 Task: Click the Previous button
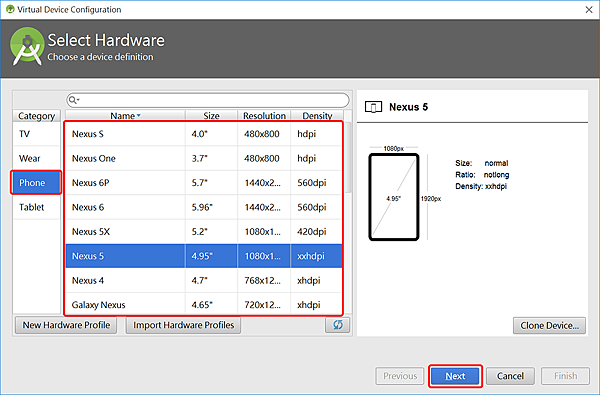tap(400, 376)
